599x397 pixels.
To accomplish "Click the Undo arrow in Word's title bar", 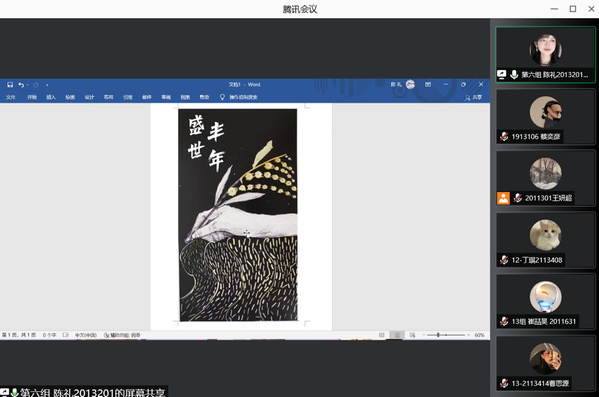I will [21, 85].
